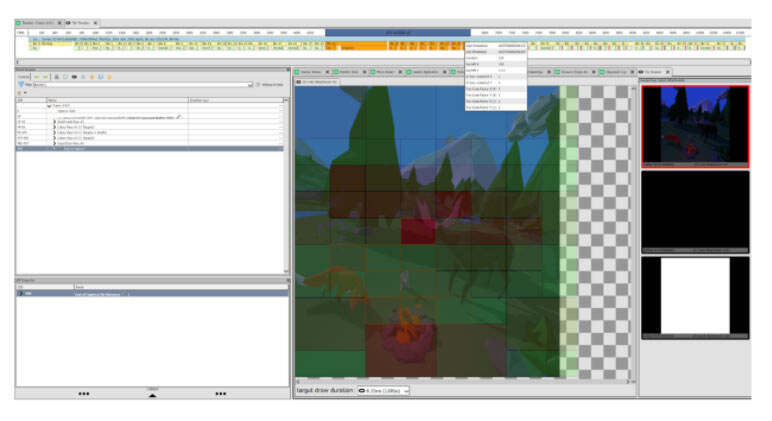772x421 pixels.
Task: Click the black up-arrow at the panel bottom
Action: click(x=152, y=395)
